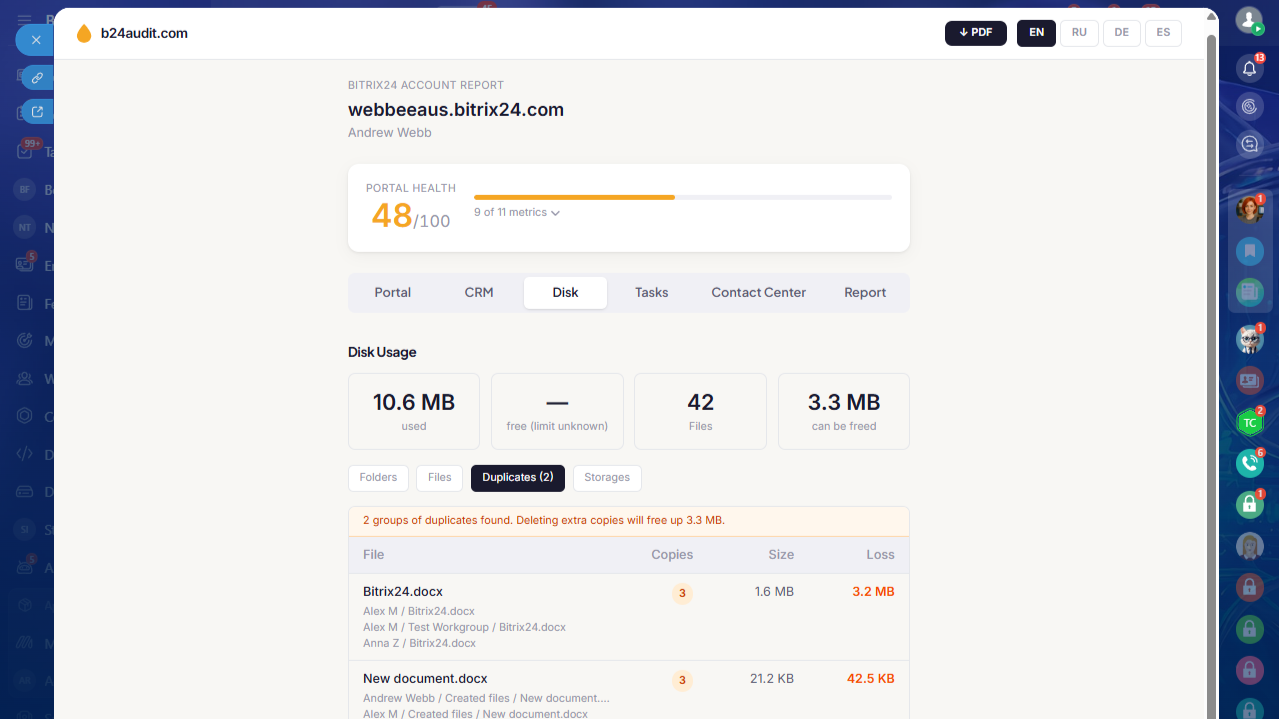Click the 21.2 KB size value
Screen dimensions: 1279x719
[772, 679]
